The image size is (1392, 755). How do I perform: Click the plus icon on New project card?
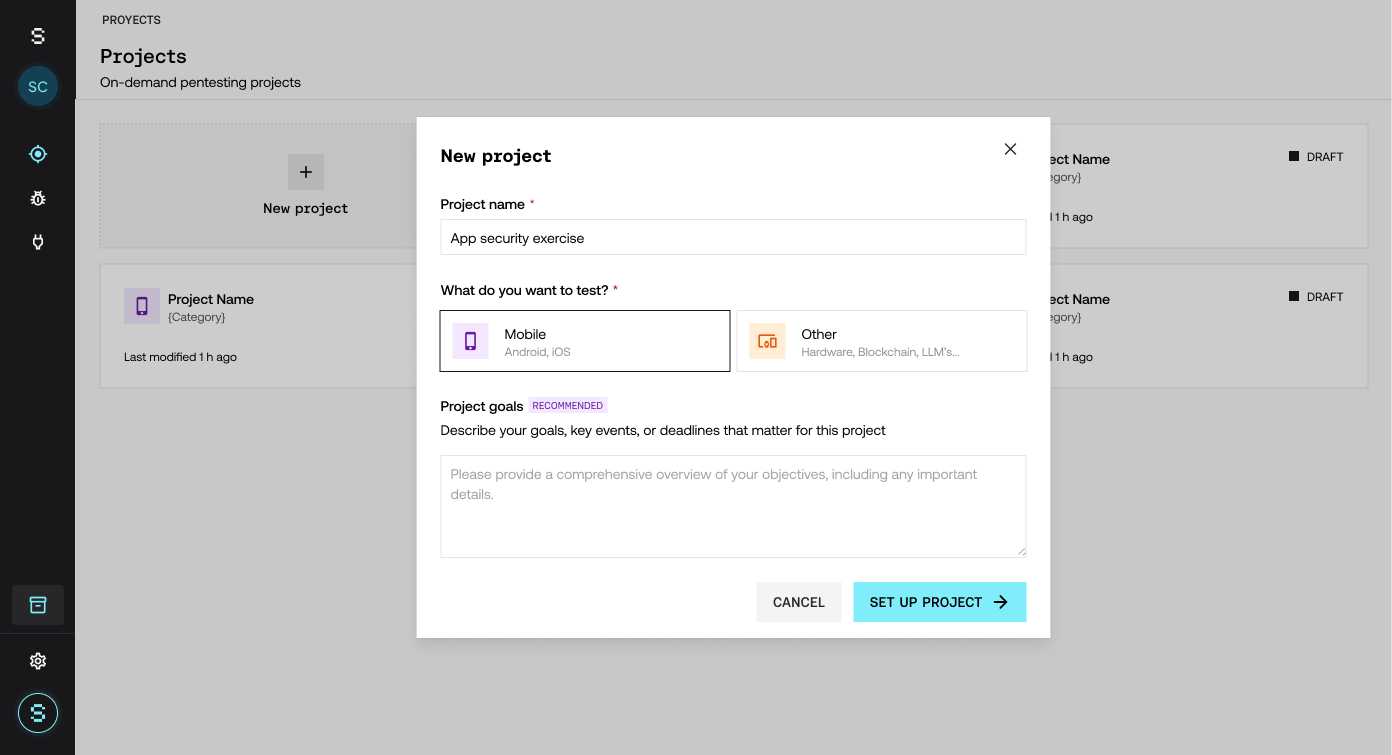(306, 172)
